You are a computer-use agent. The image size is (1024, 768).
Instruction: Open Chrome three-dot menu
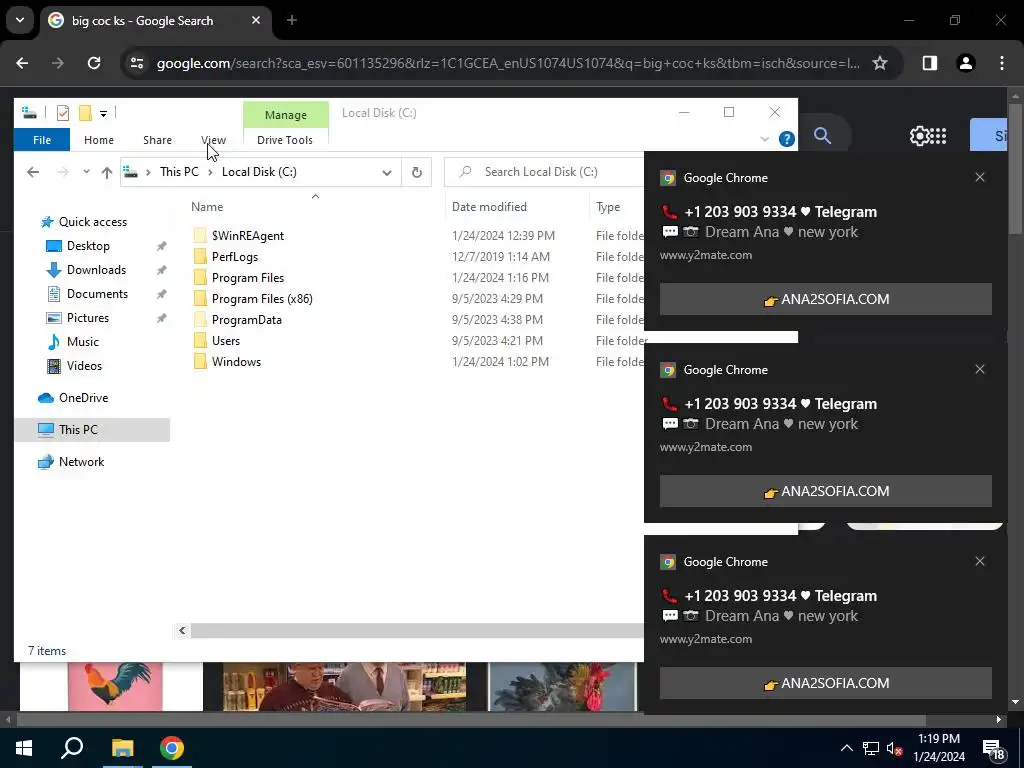1002,63
